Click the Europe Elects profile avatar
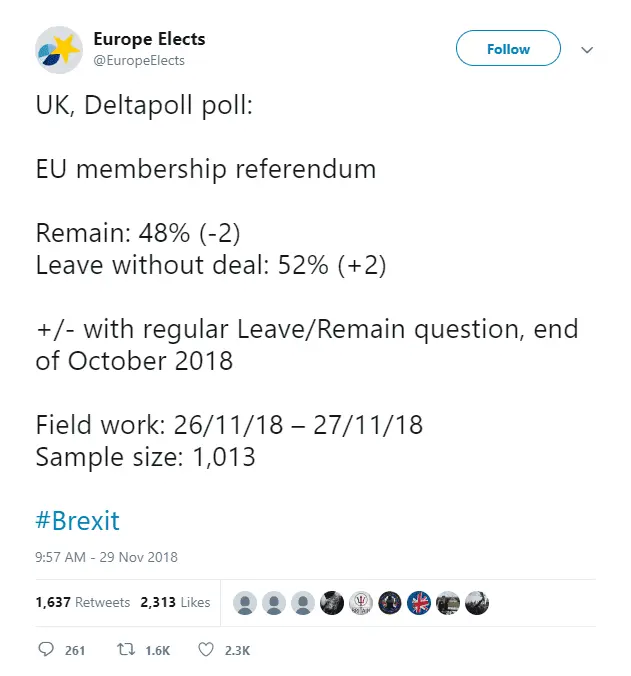Image resolution: width=631 pixels, height=676 pixels. coord(59,49)
